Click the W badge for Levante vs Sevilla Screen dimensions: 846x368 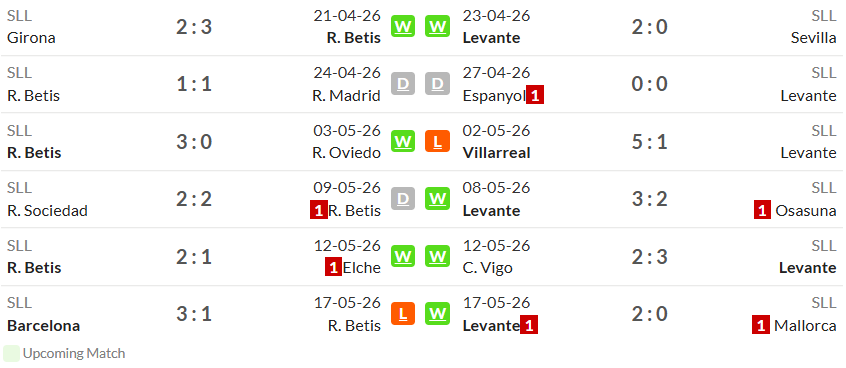pos(437,26)
